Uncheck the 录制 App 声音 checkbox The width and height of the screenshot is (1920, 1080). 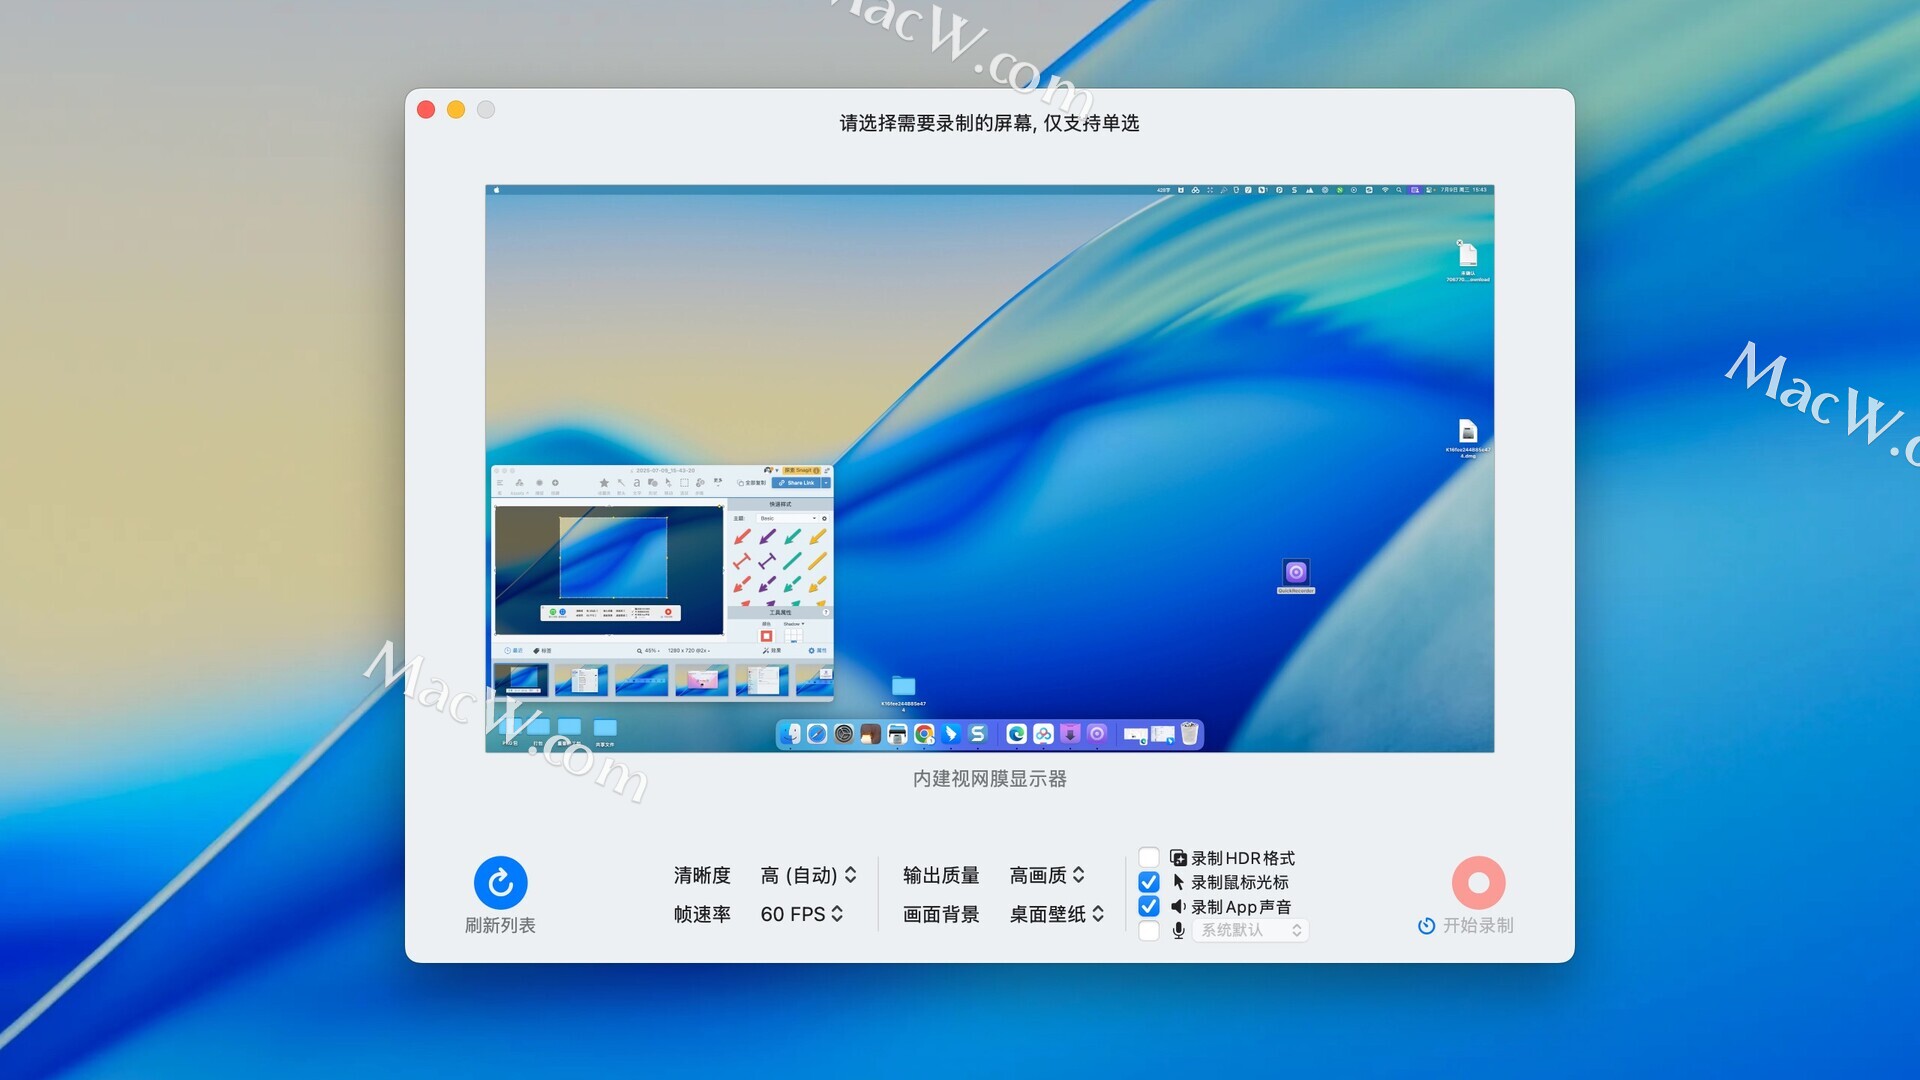tap(1149, 906)
